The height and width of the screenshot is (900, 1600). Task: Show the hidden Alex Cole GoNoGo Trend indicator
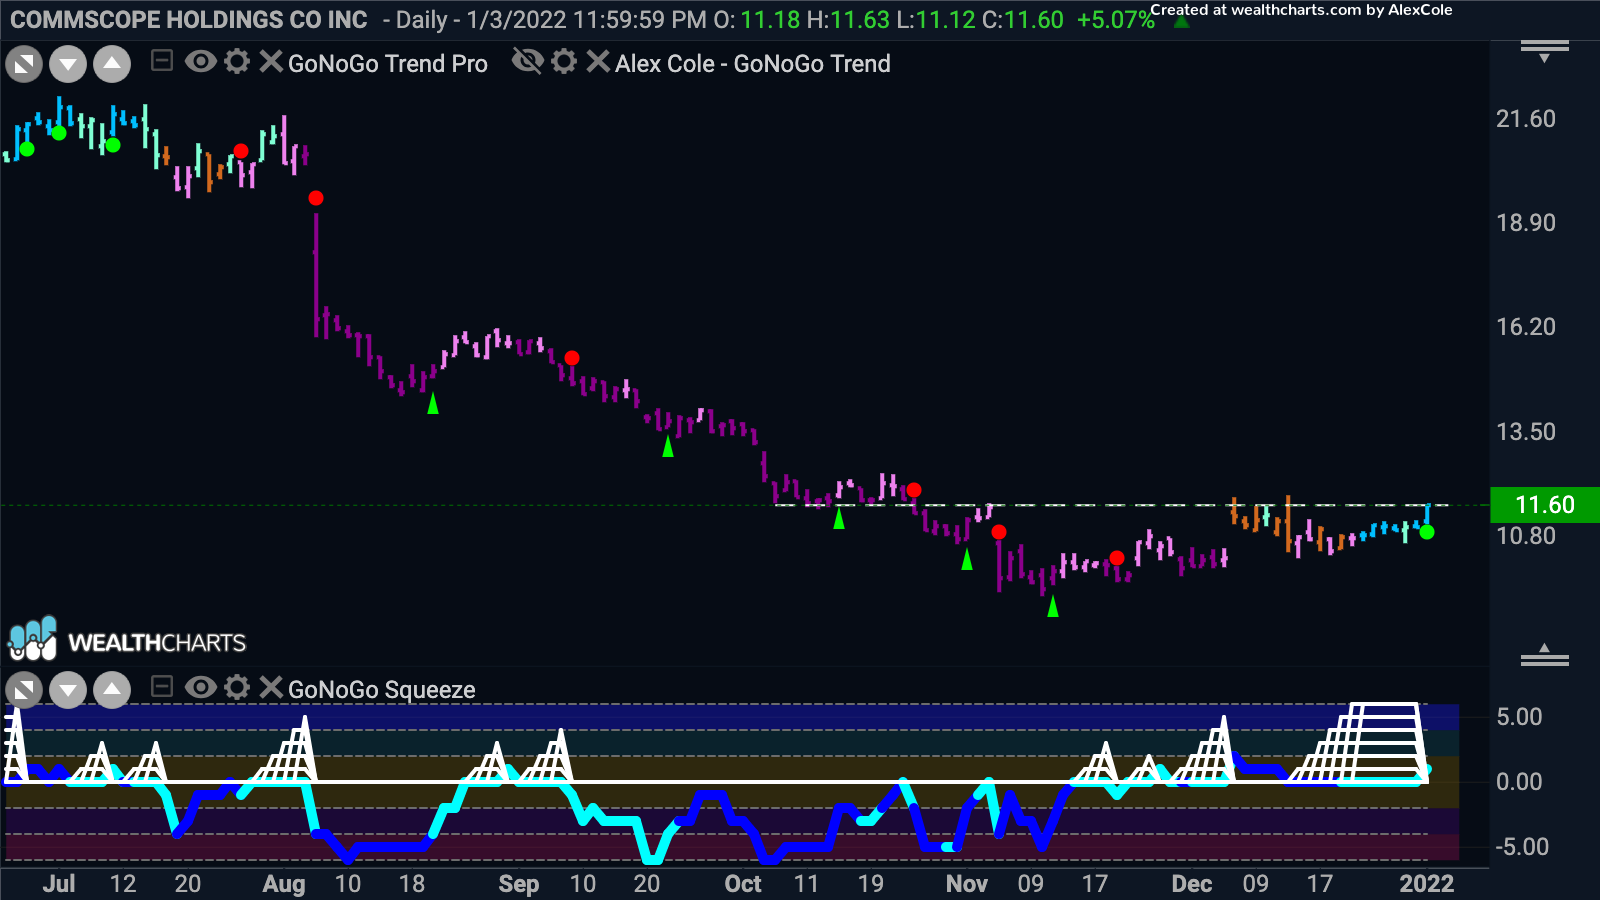point(527,62)
